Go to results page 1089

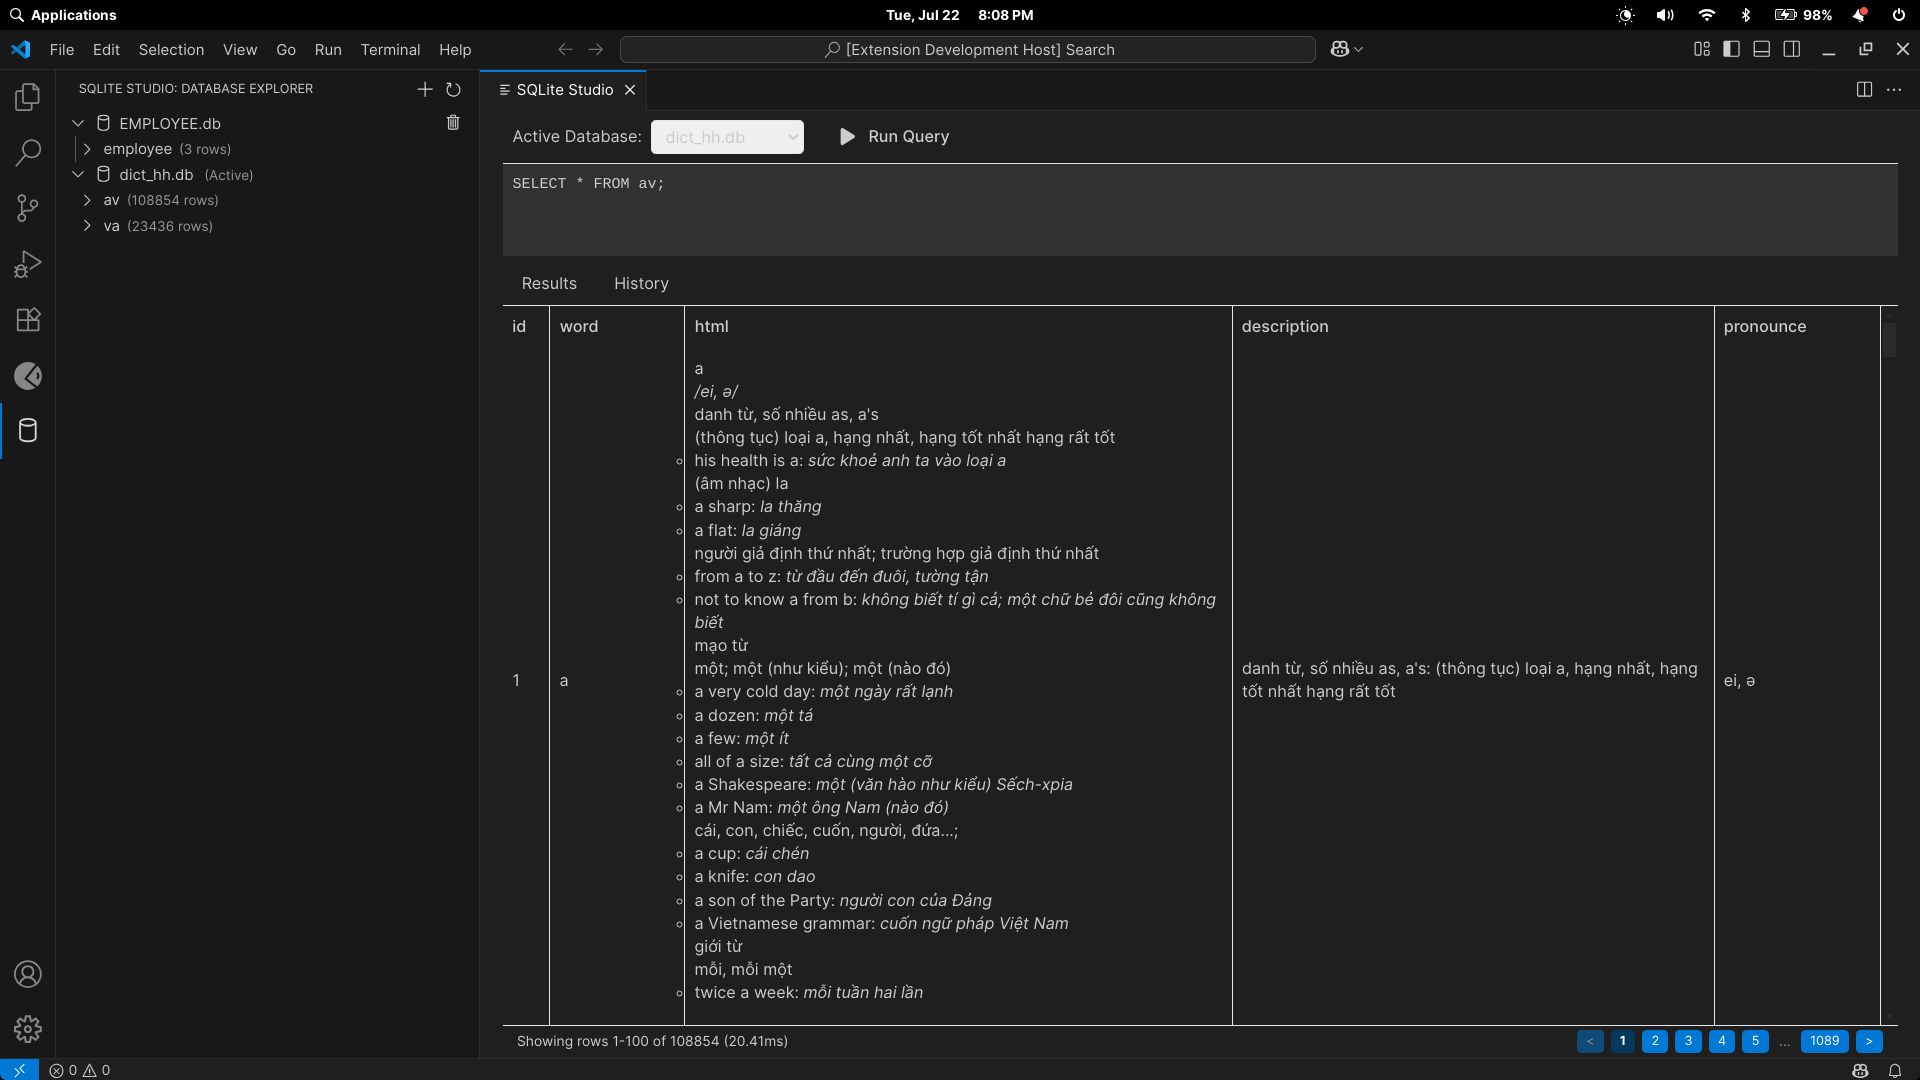(x=1824, y=1041)
